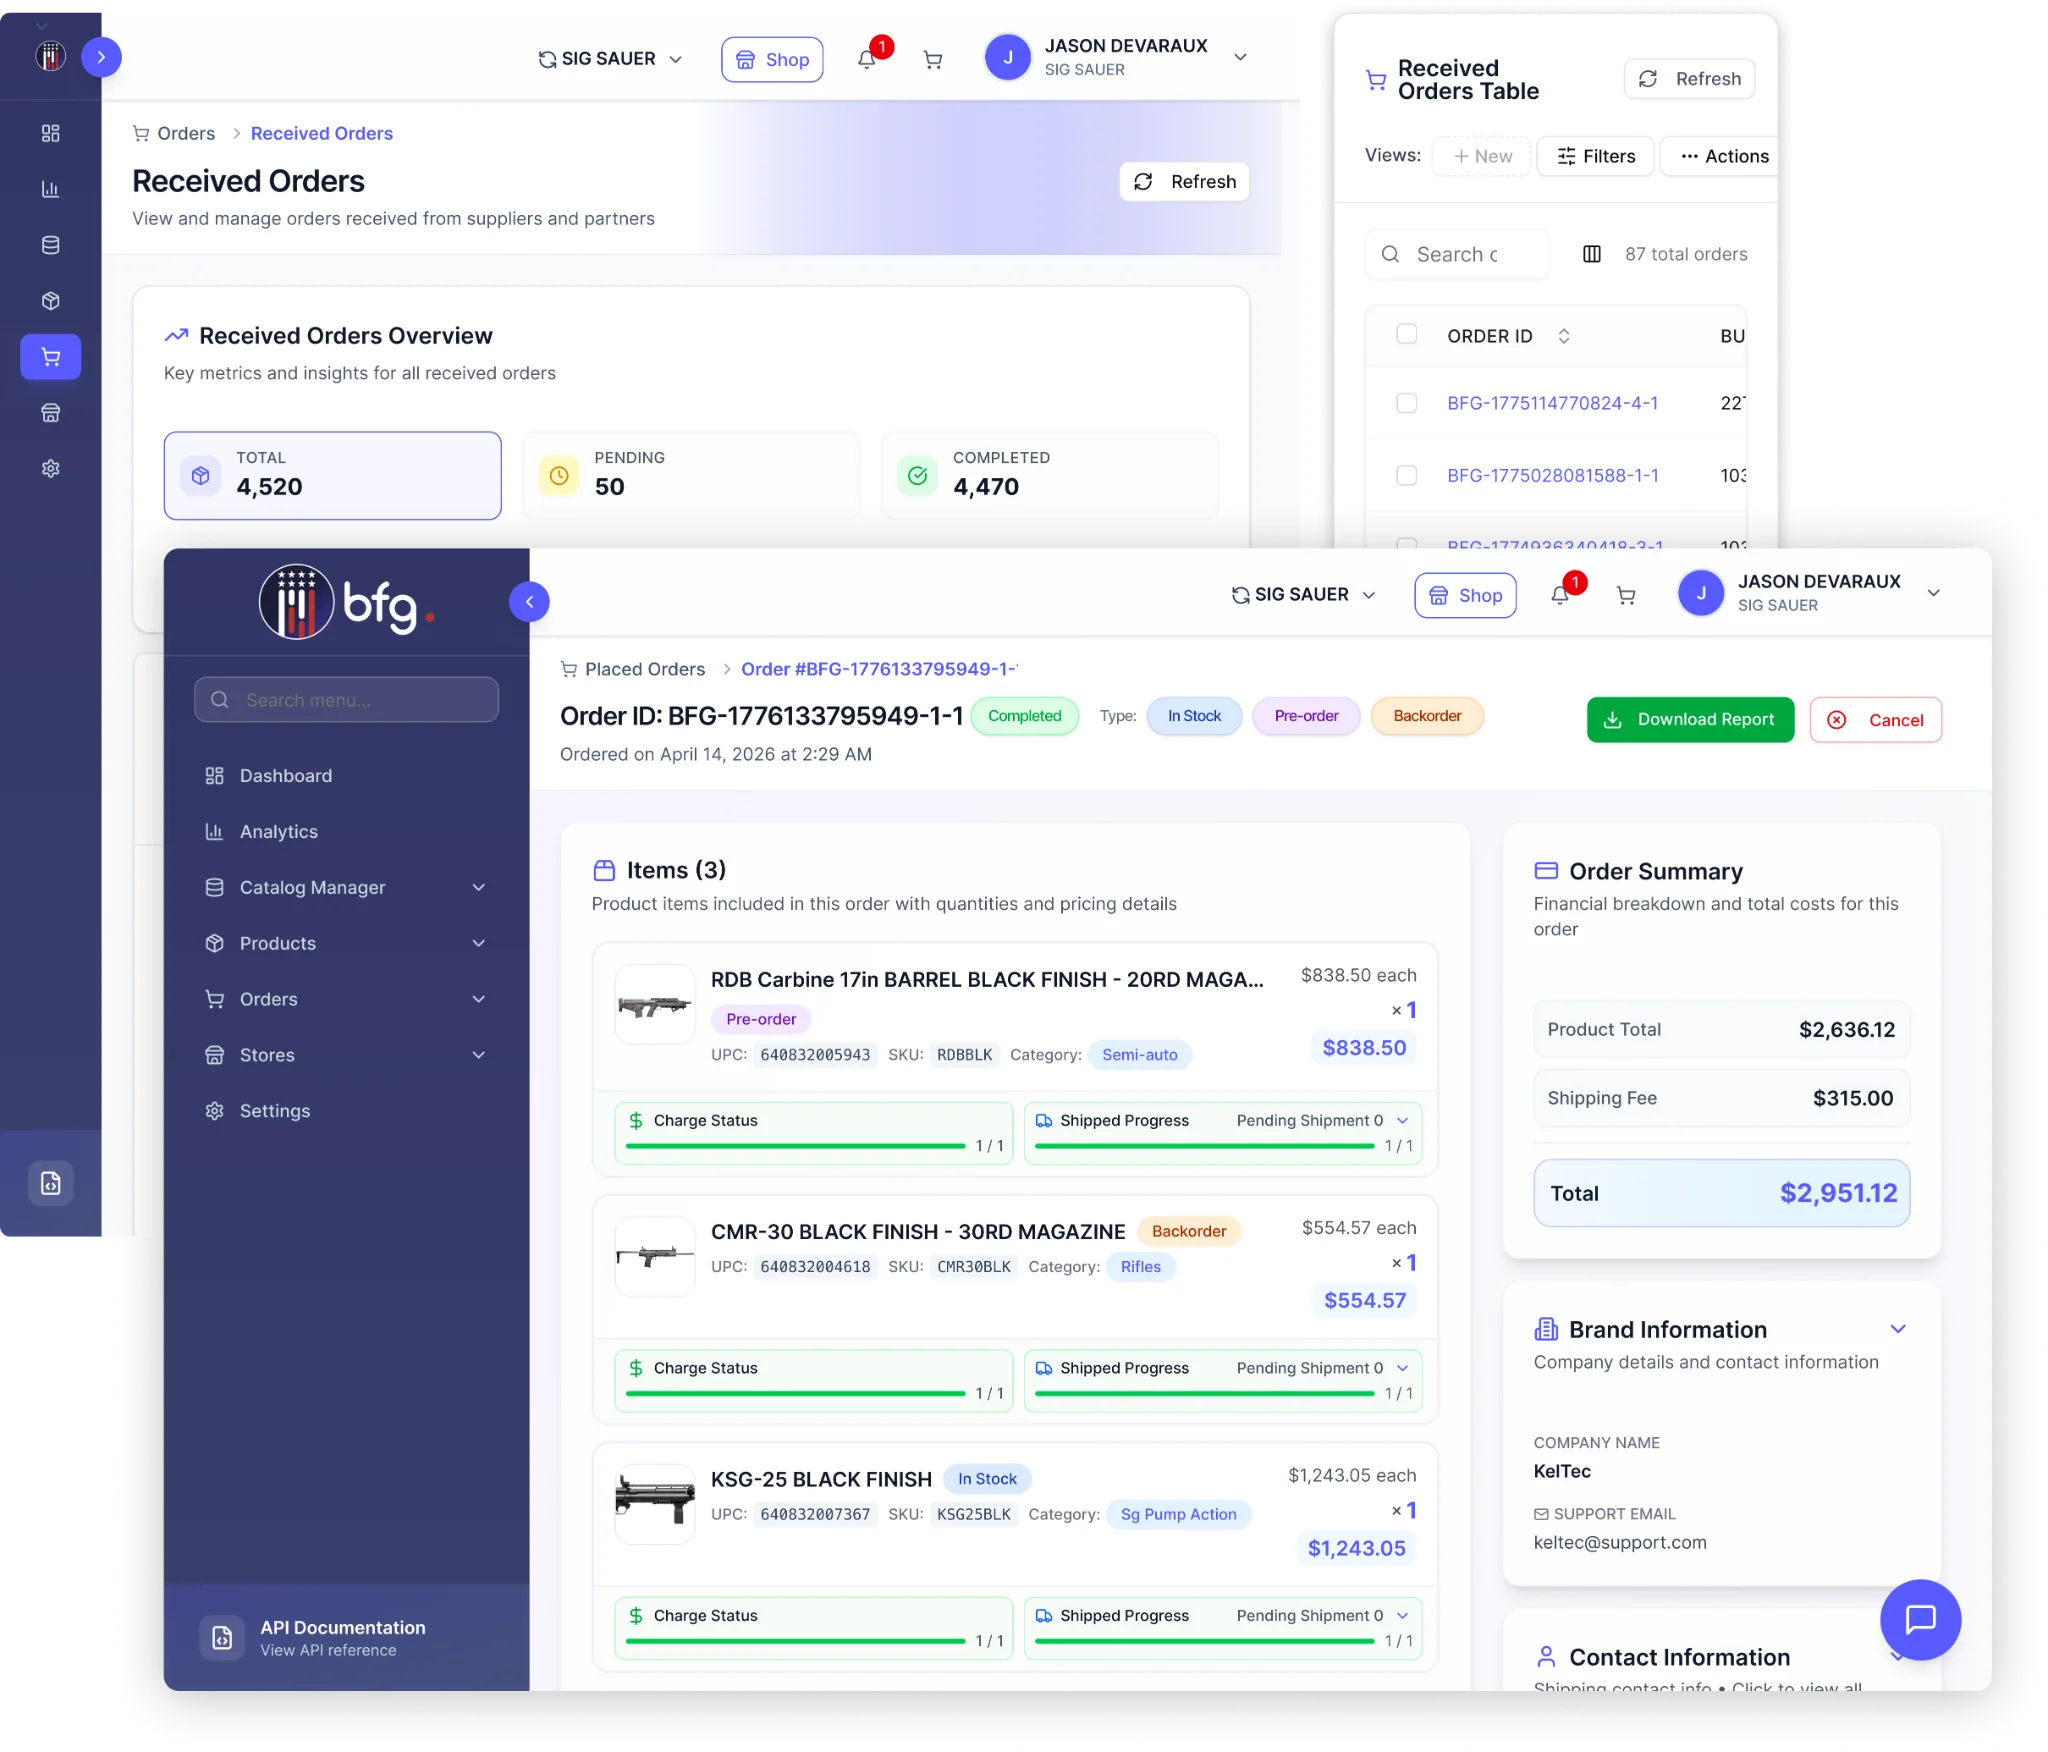Open Settings from the sidebar menu
The height and width of the screenshot is (1752, 2048).
click(346, 1111)
